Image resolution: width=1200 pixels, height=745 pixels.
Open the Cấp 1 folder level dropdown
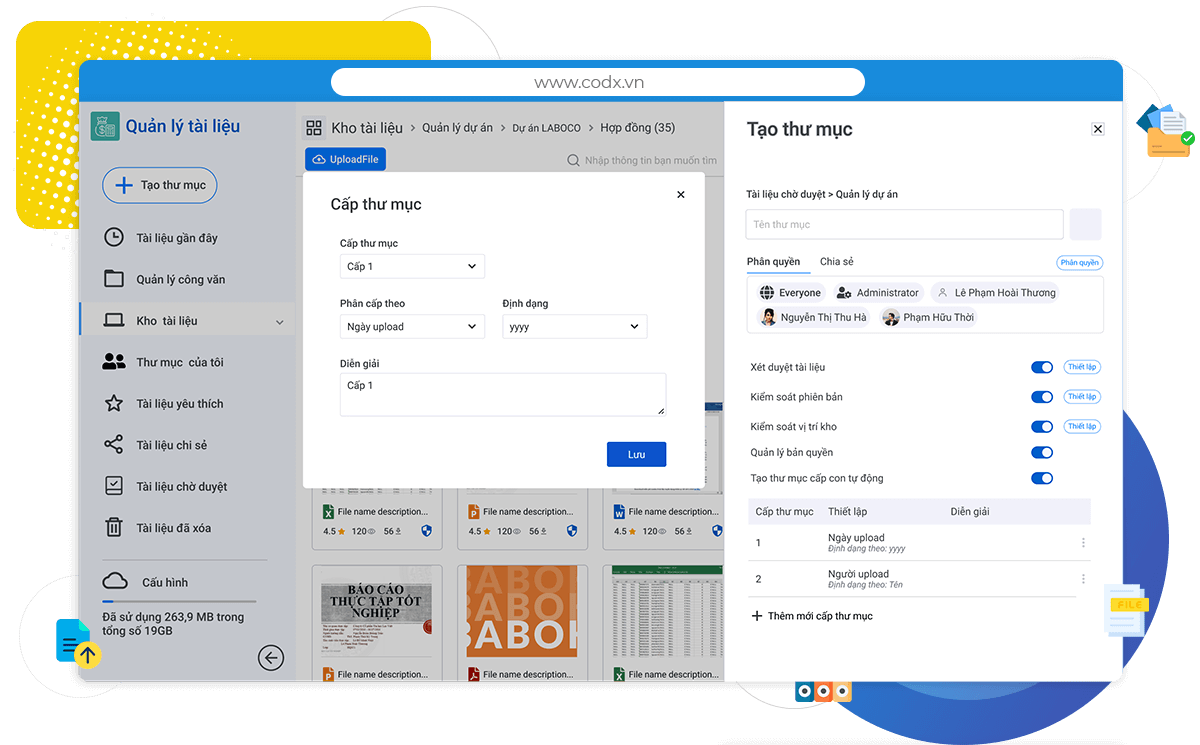point(412,267)
